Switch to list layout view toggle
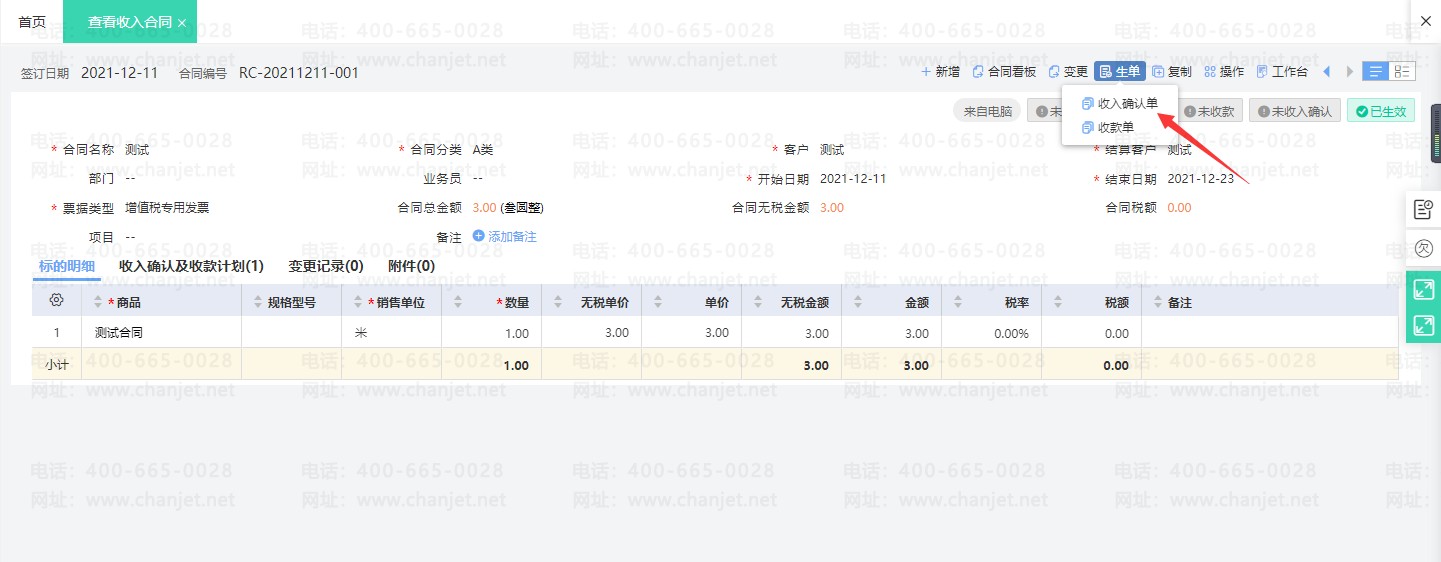The height and width of the screenshot is (562, 1441). tap(1376, 72)
